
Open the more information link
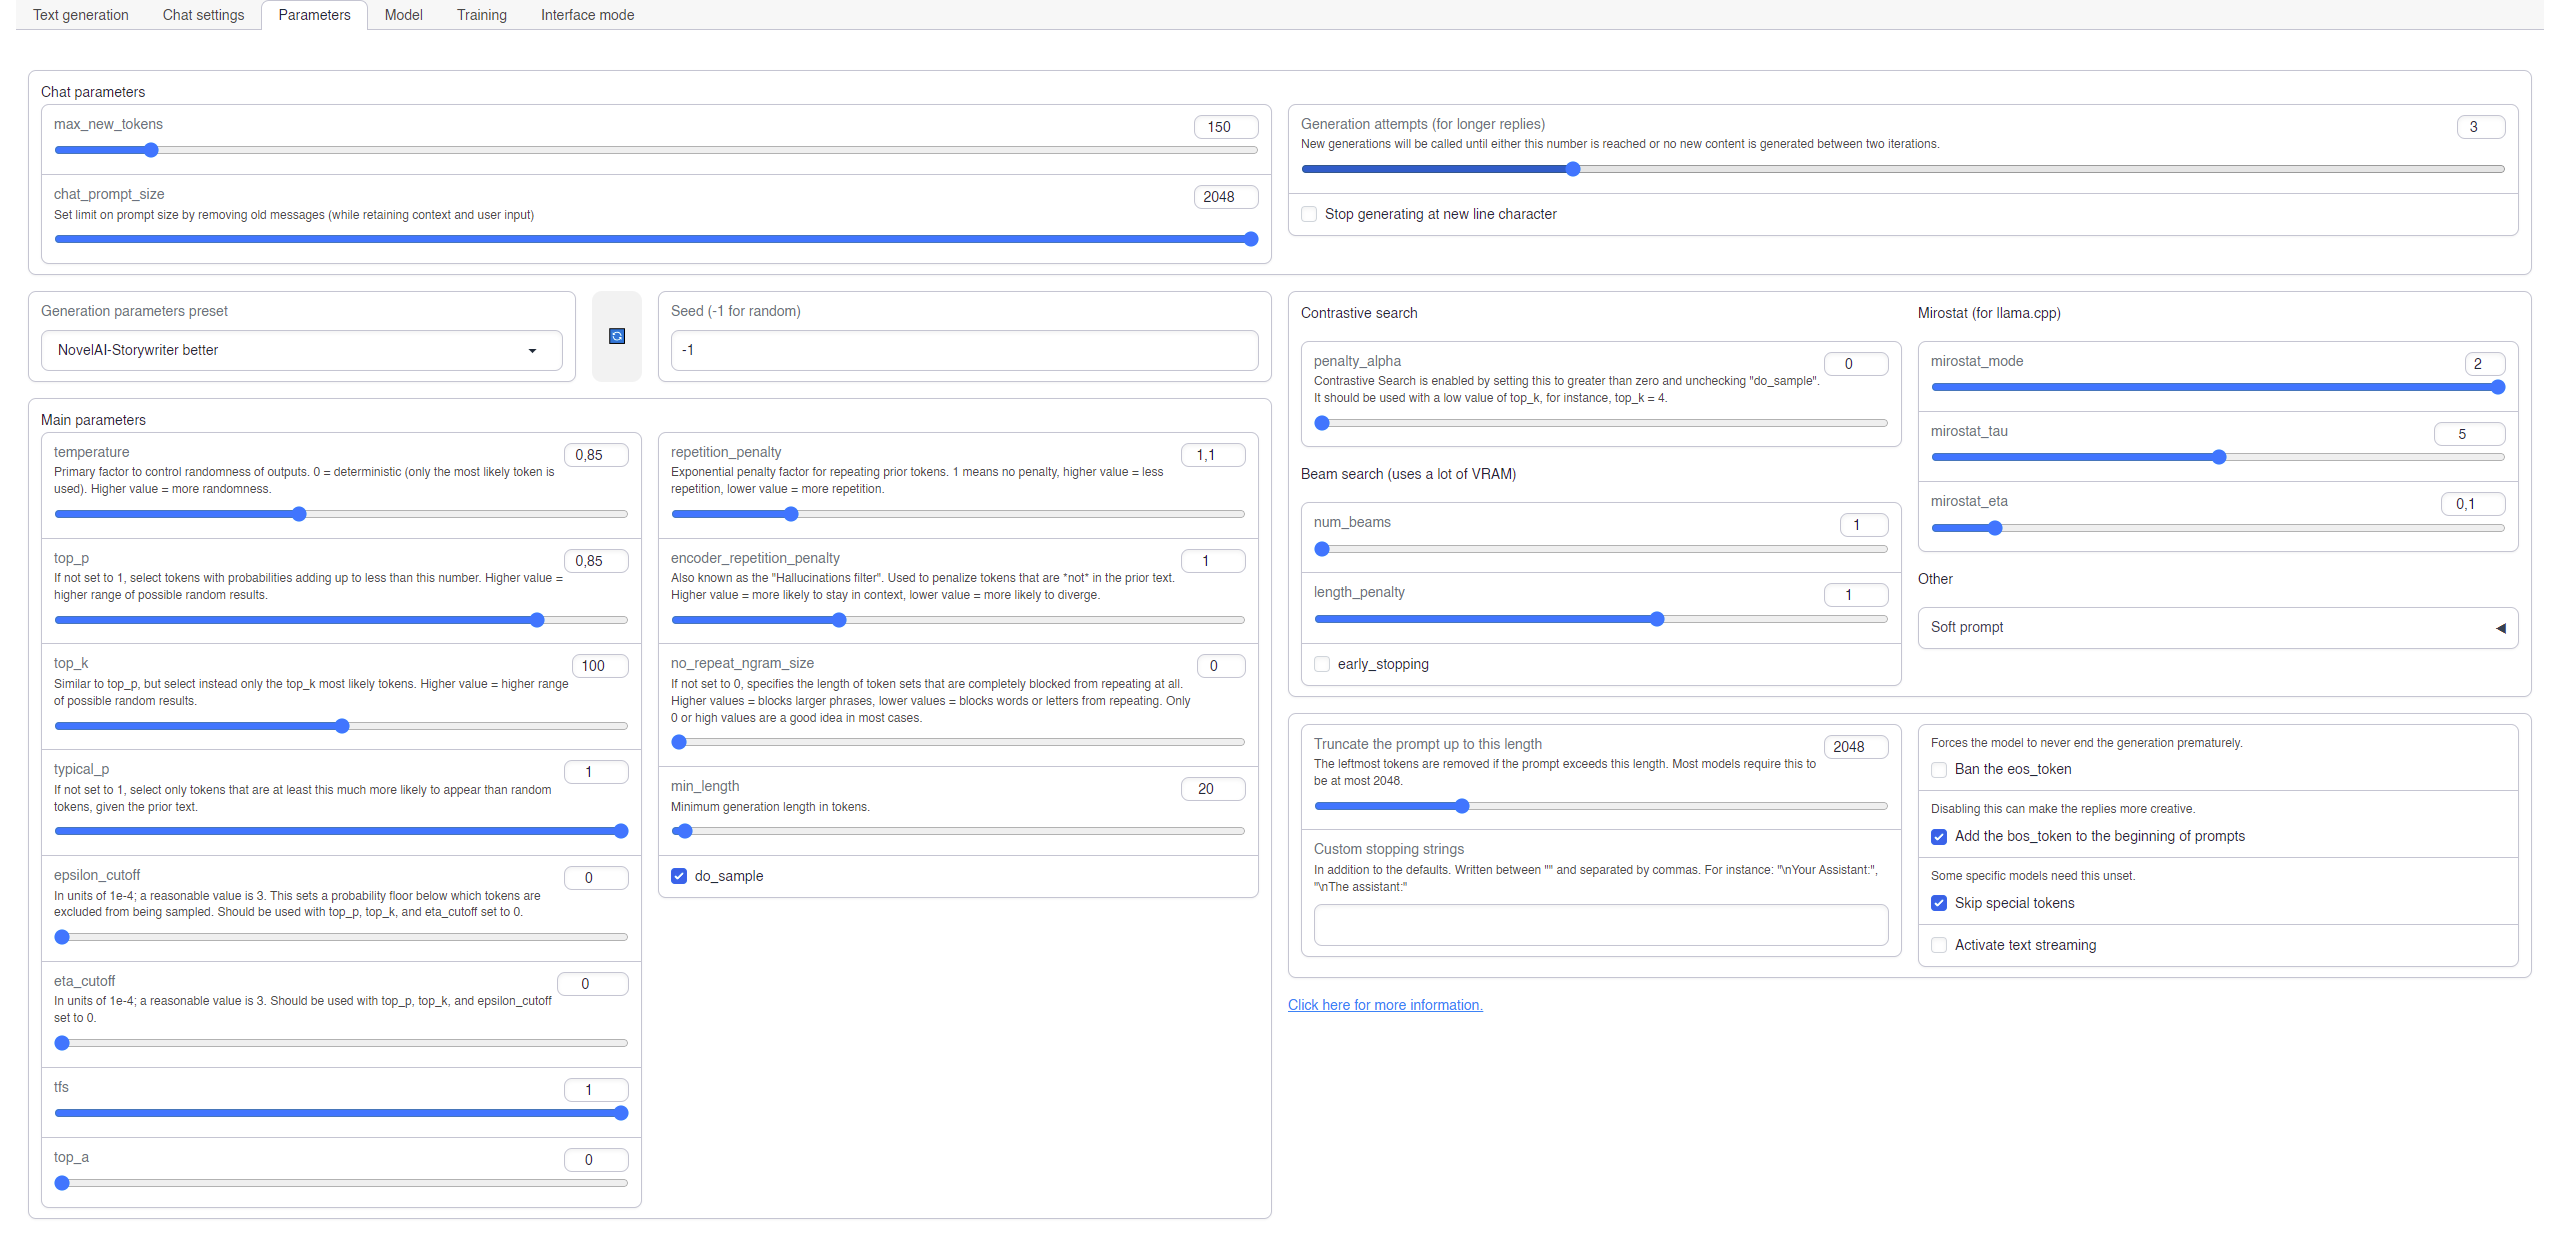click(1385, 1005)
